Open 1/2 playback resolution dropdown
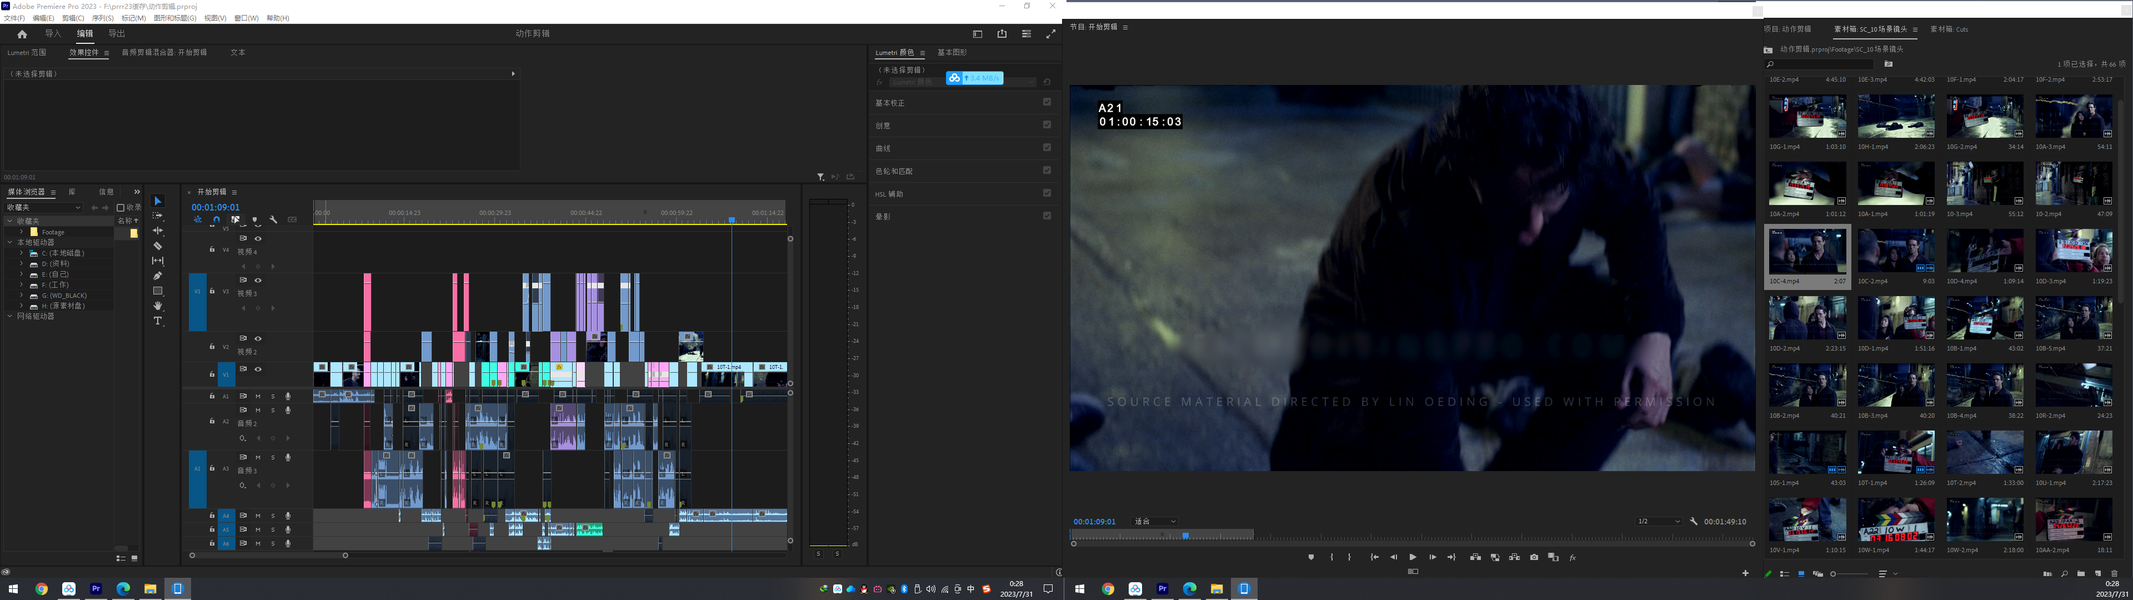2133x600 pixels. [x=1659, y=521]
